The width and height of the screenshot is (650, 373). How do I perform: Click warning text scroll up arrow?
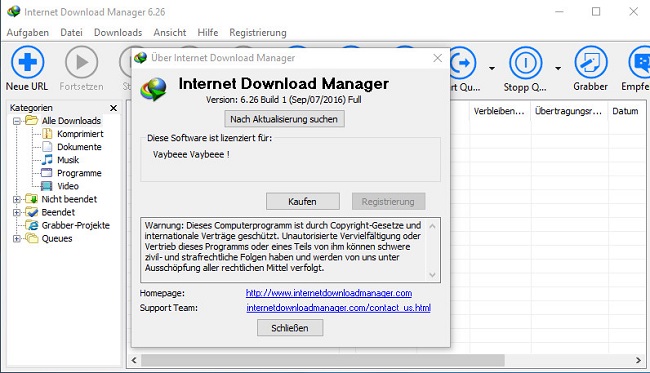point(432,226)
